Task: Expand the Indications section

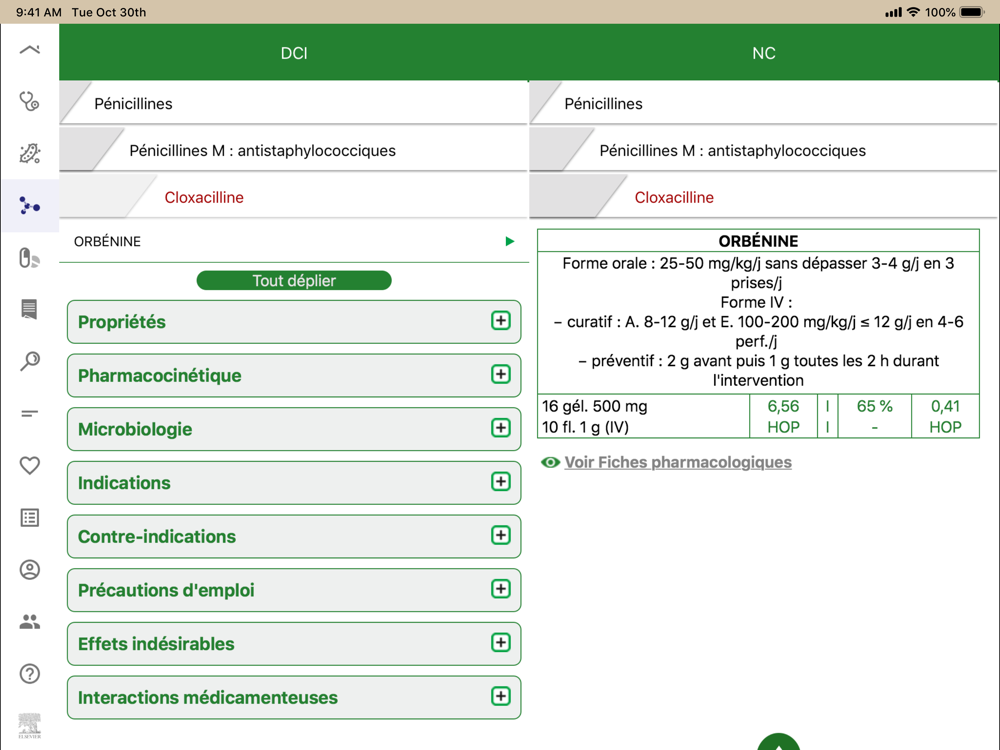Action: click(x=294, y=483)
